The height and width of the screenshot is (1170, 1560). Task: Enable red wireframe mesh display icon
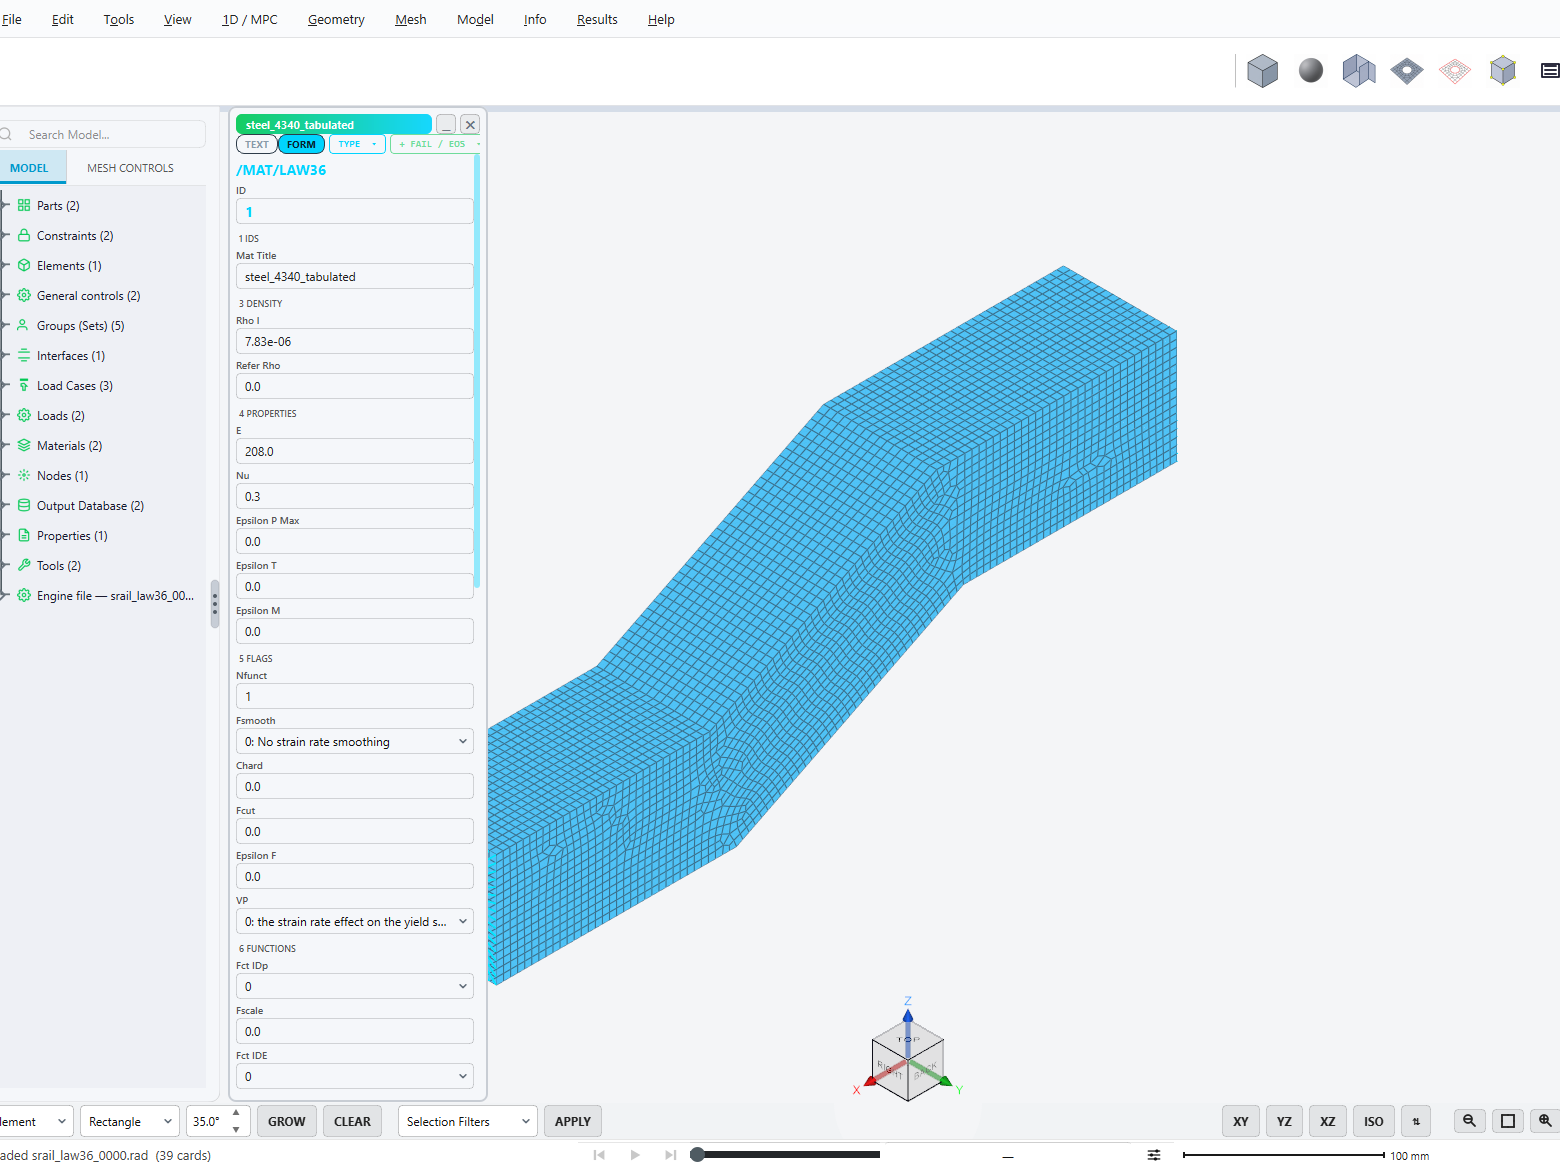tap(1455, 71)
